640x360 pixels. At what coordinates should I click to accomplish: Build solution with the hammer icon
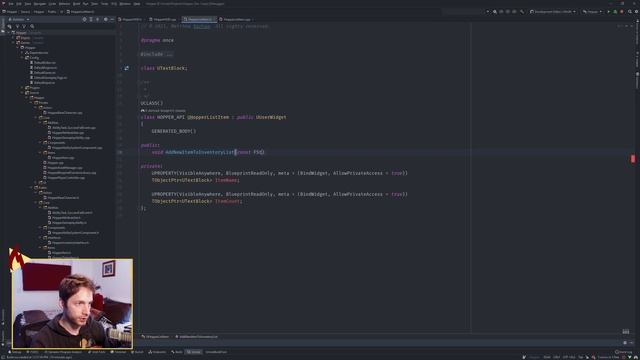click(x=522, y=12)
